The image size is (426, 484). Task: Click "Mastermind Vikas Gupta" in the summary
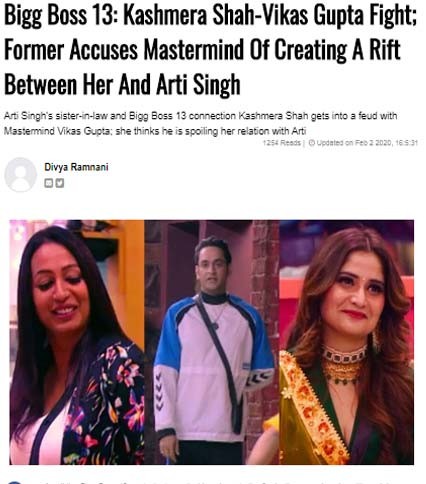57,131
